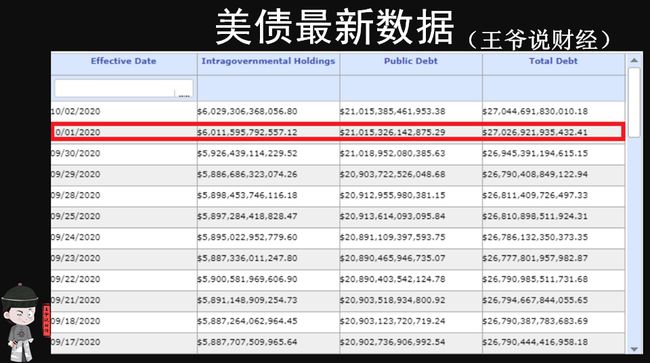
Task: Click total debt value $26,794,667,844,055.65
Action: 535,300
